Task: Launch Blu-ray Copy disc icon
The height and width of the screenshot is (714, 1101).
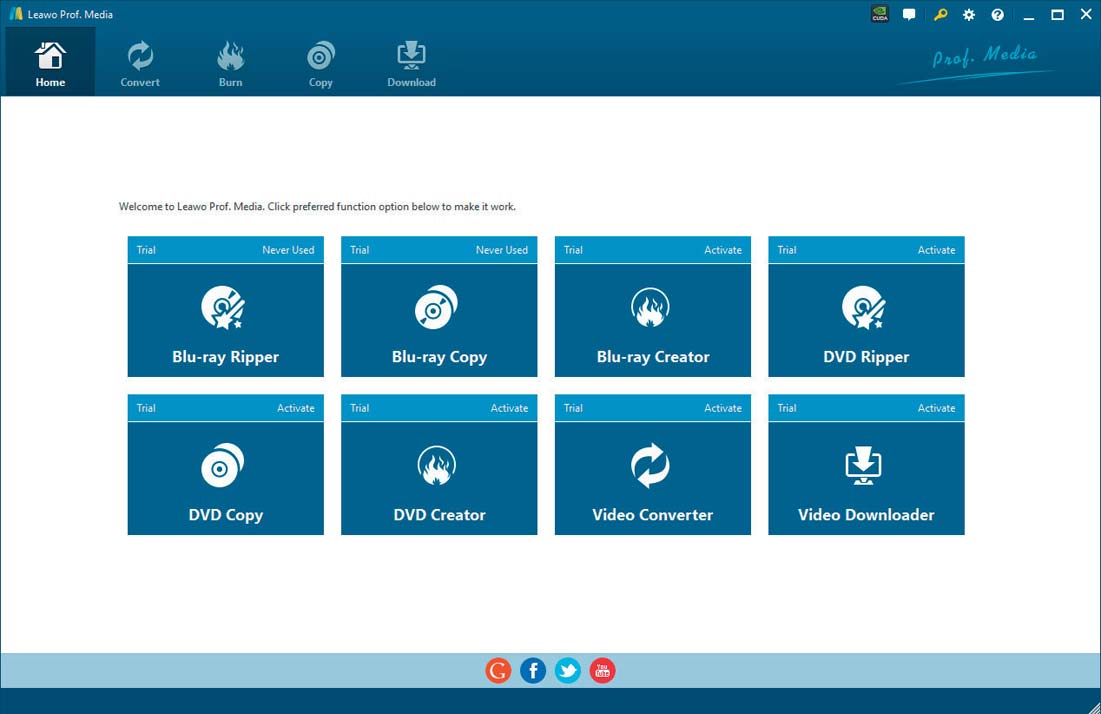Action: pos(436,308)
